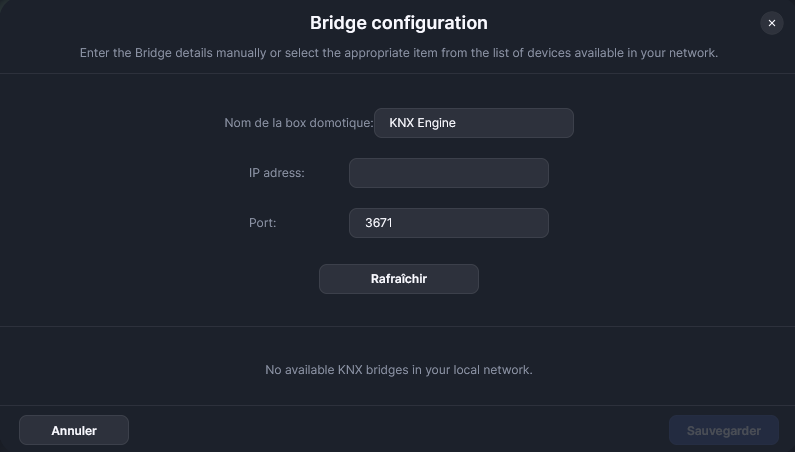Click the word "domotique" in the name label
The image size is (795, 452).
(342, 123)
